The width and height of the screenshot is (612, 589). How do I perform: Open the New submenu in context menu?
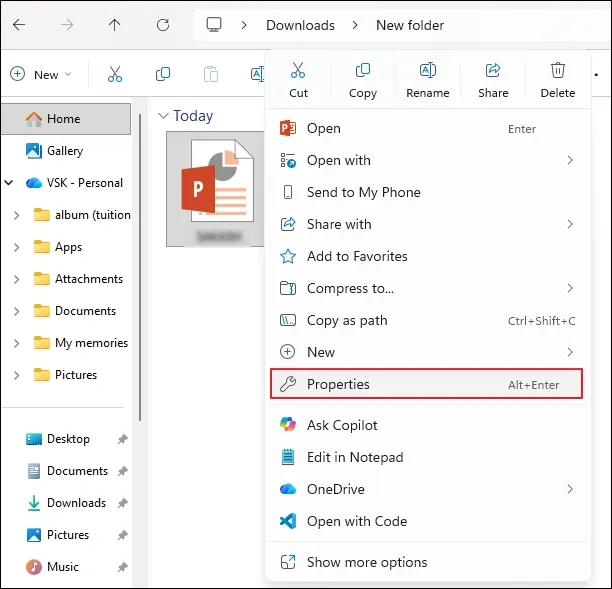(427, 352)
